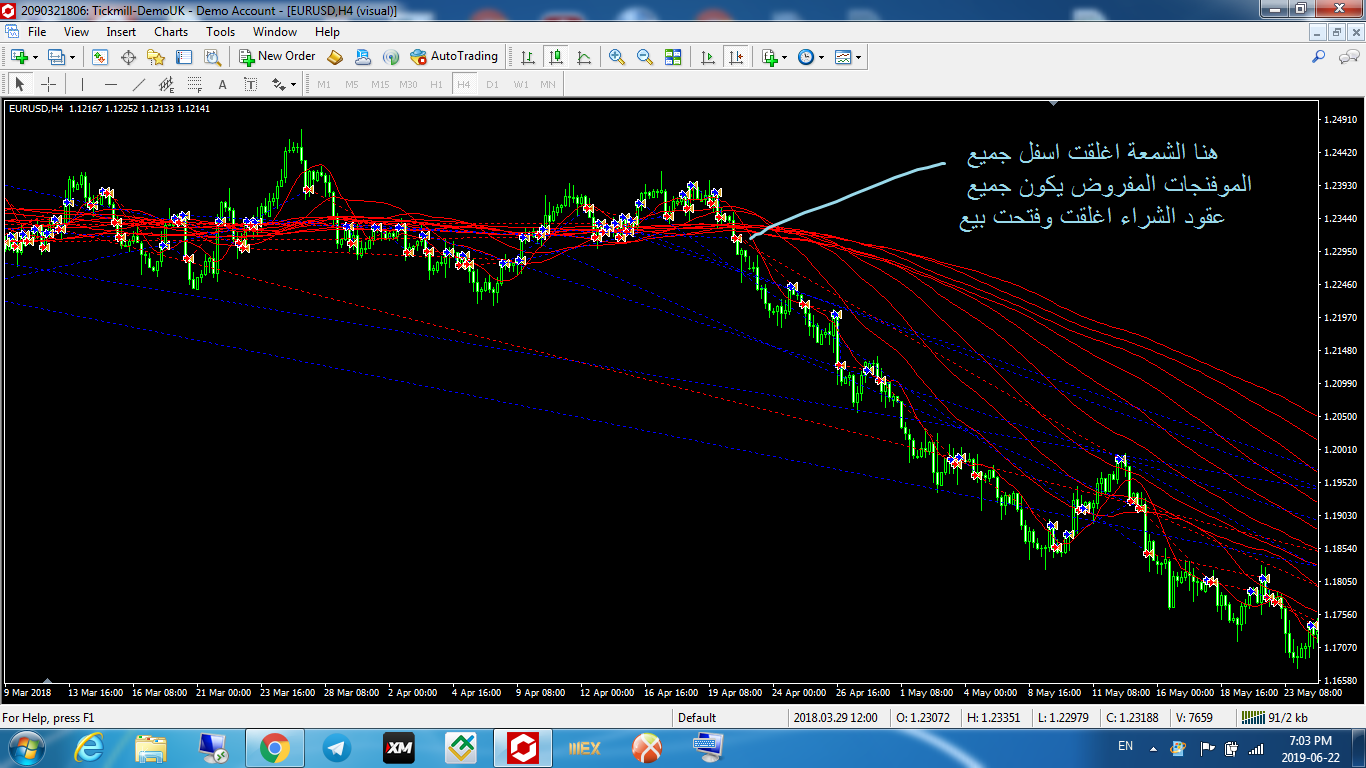This screenshot has height=768, width=1366.
Task: Select the Crosshair cursor tool
Action: click(48, 84)
